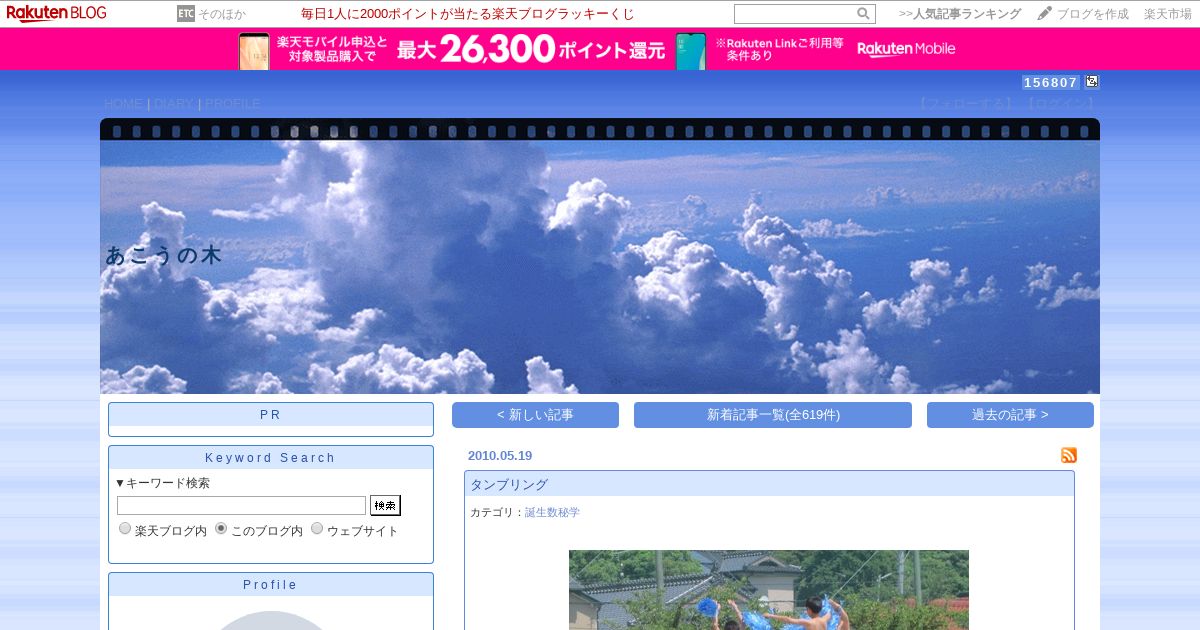Image resolution: width=1200 pixels, height=630 pixels.
Task: Click the フォローする link
Action: (965, 103)
